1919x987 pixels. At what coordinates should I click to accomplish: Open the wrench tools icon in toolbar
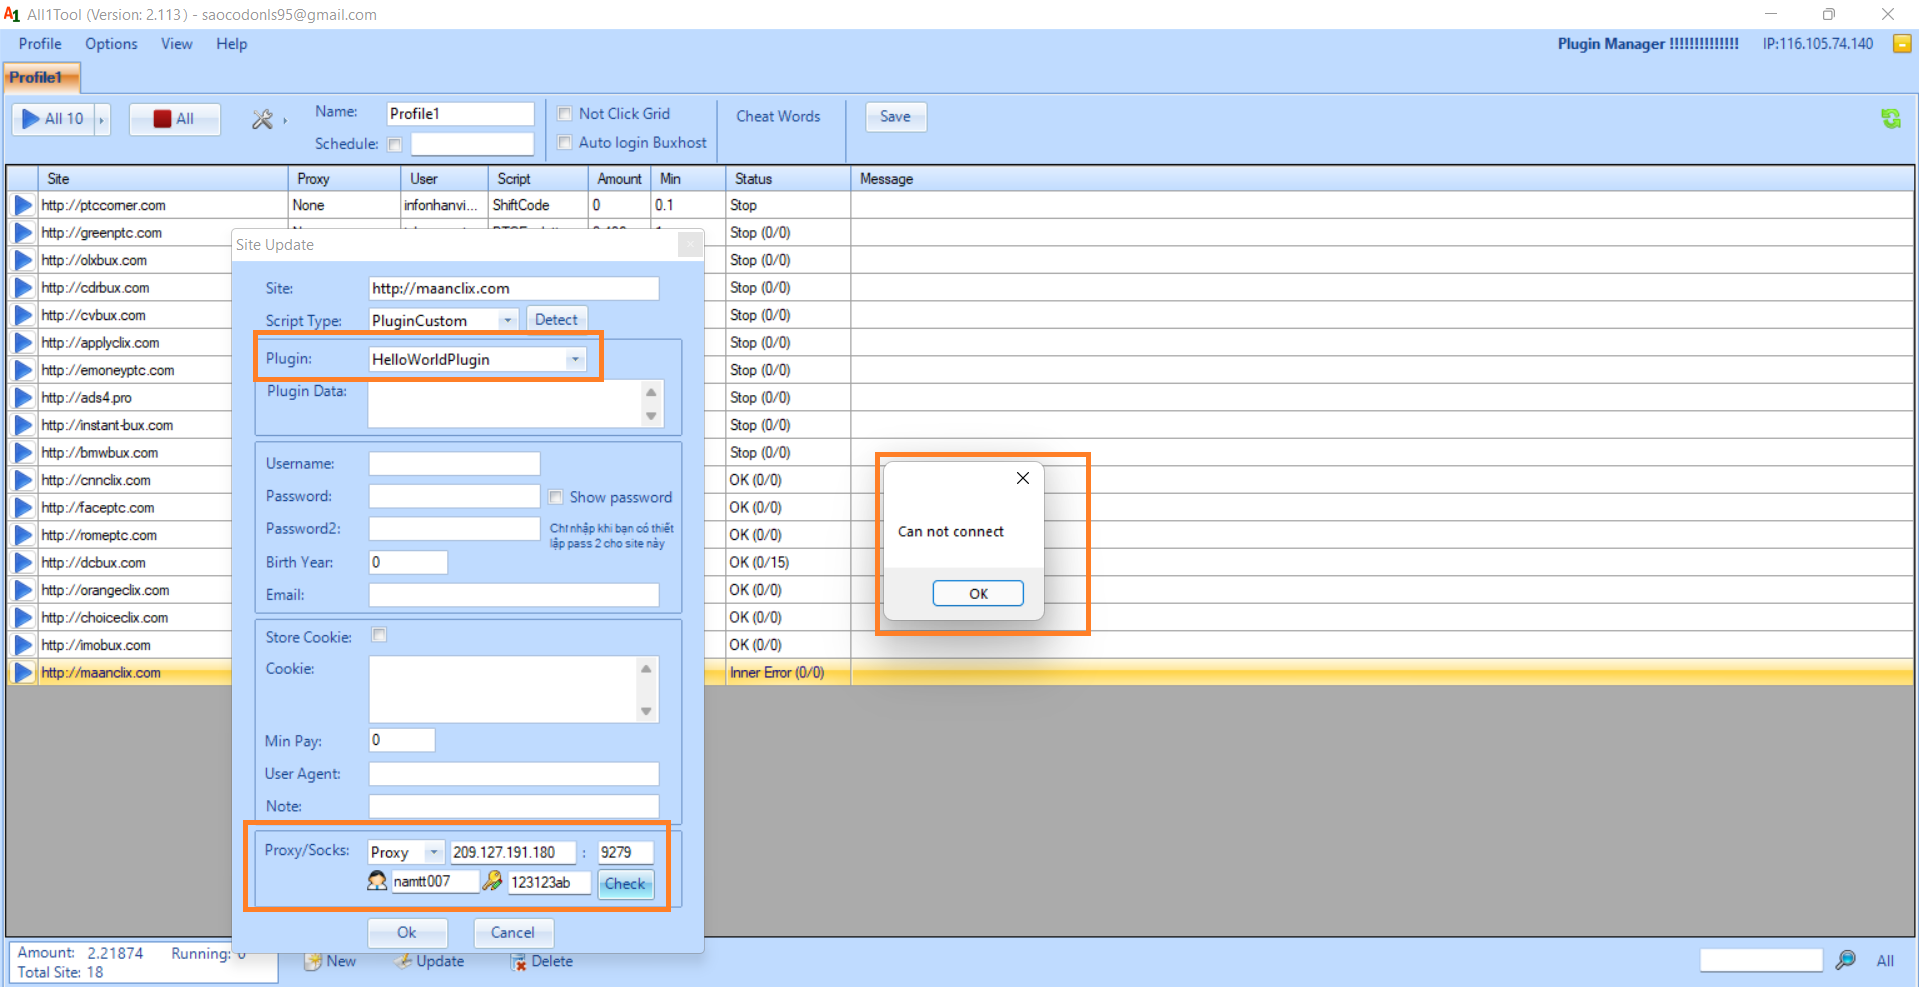click(262, 120)
